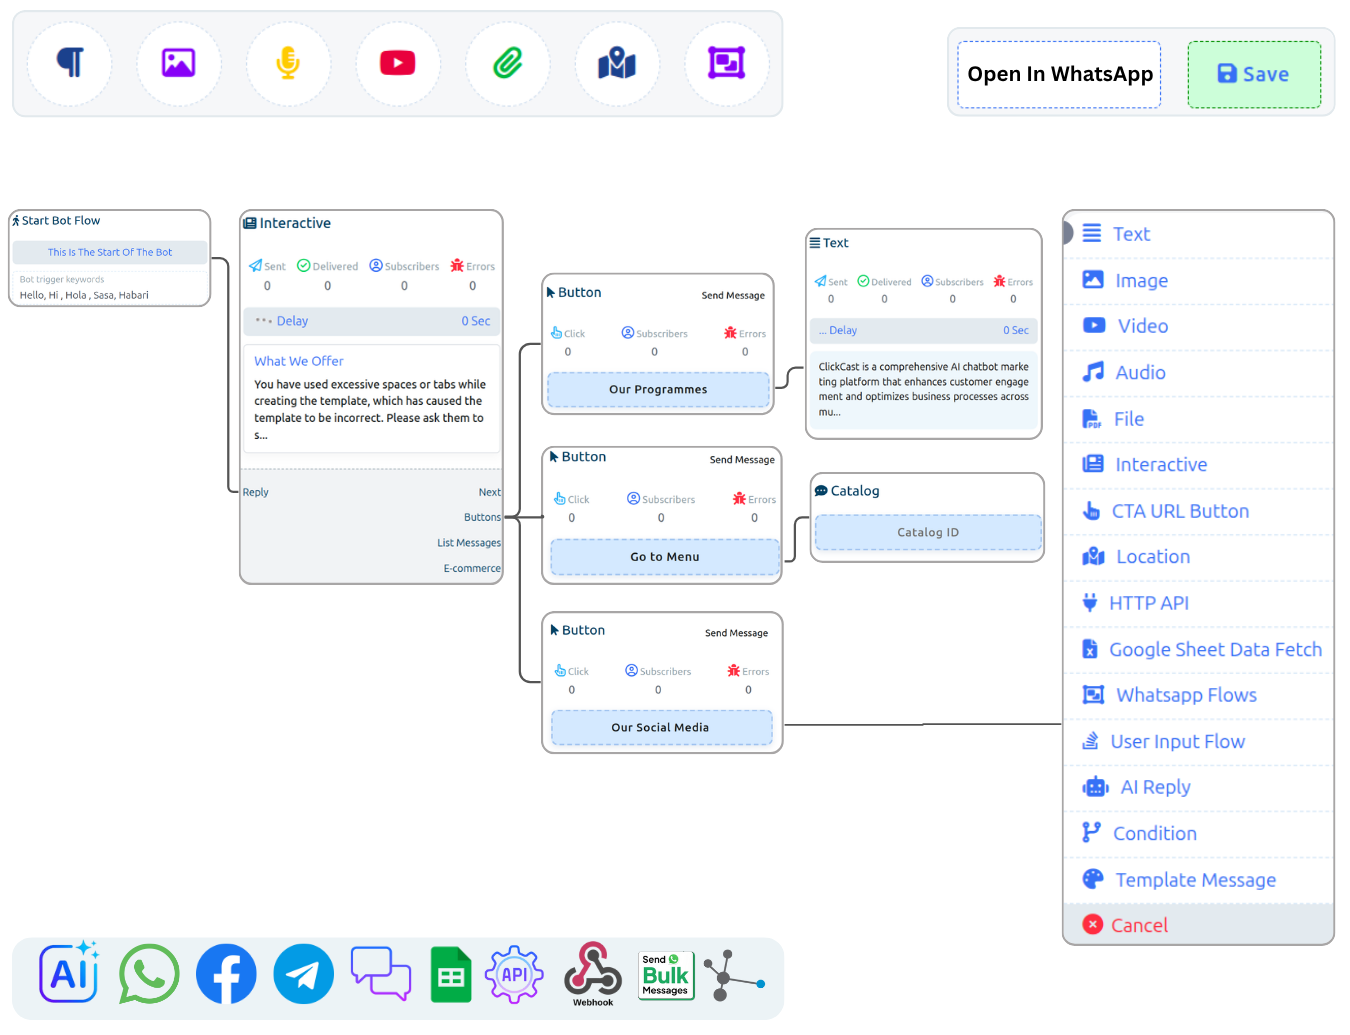Choose Template Message from the node menu
This screenshot has height=1035, width=1350.
tap(1198, 880)
